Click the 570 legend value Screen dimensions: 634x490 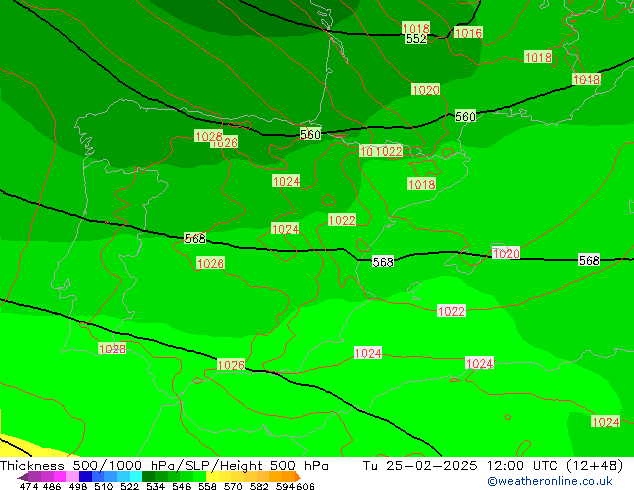233,486
